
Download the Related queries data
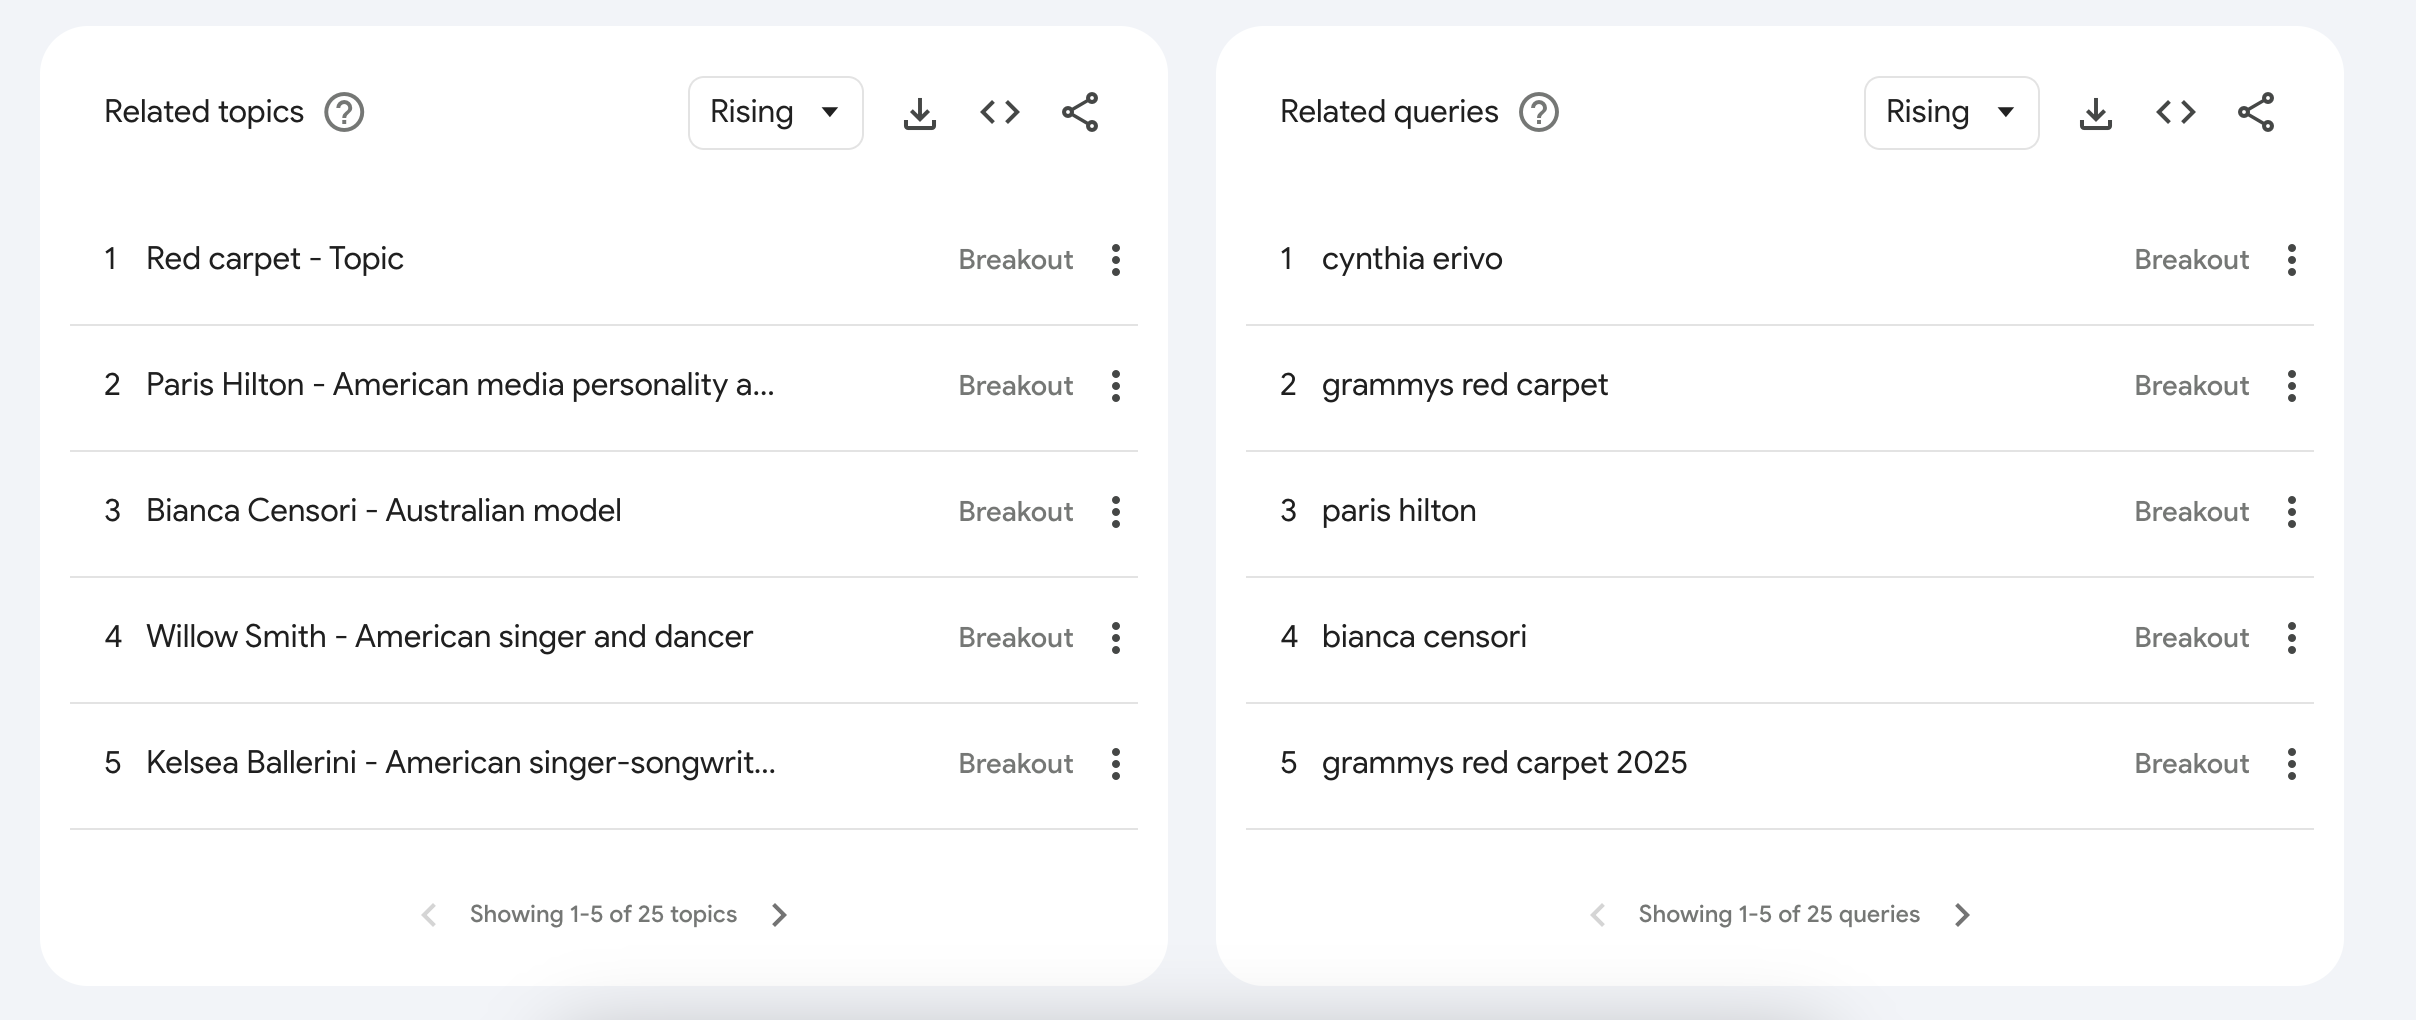point(2095,113)
